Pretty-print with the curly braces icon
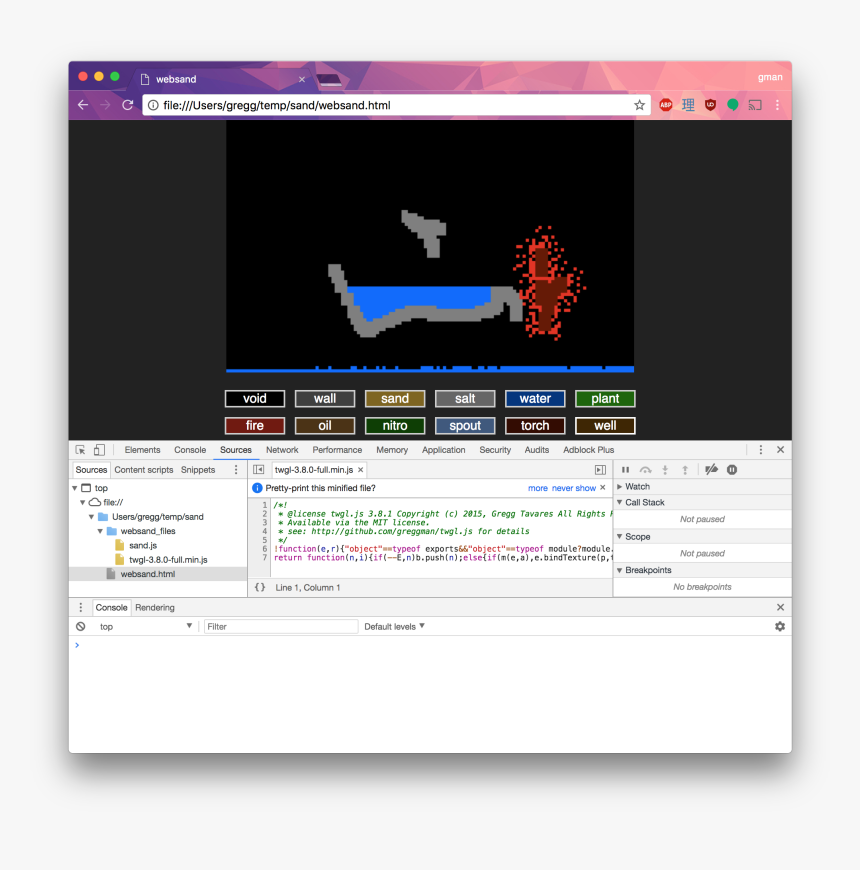 click(260, 588)
